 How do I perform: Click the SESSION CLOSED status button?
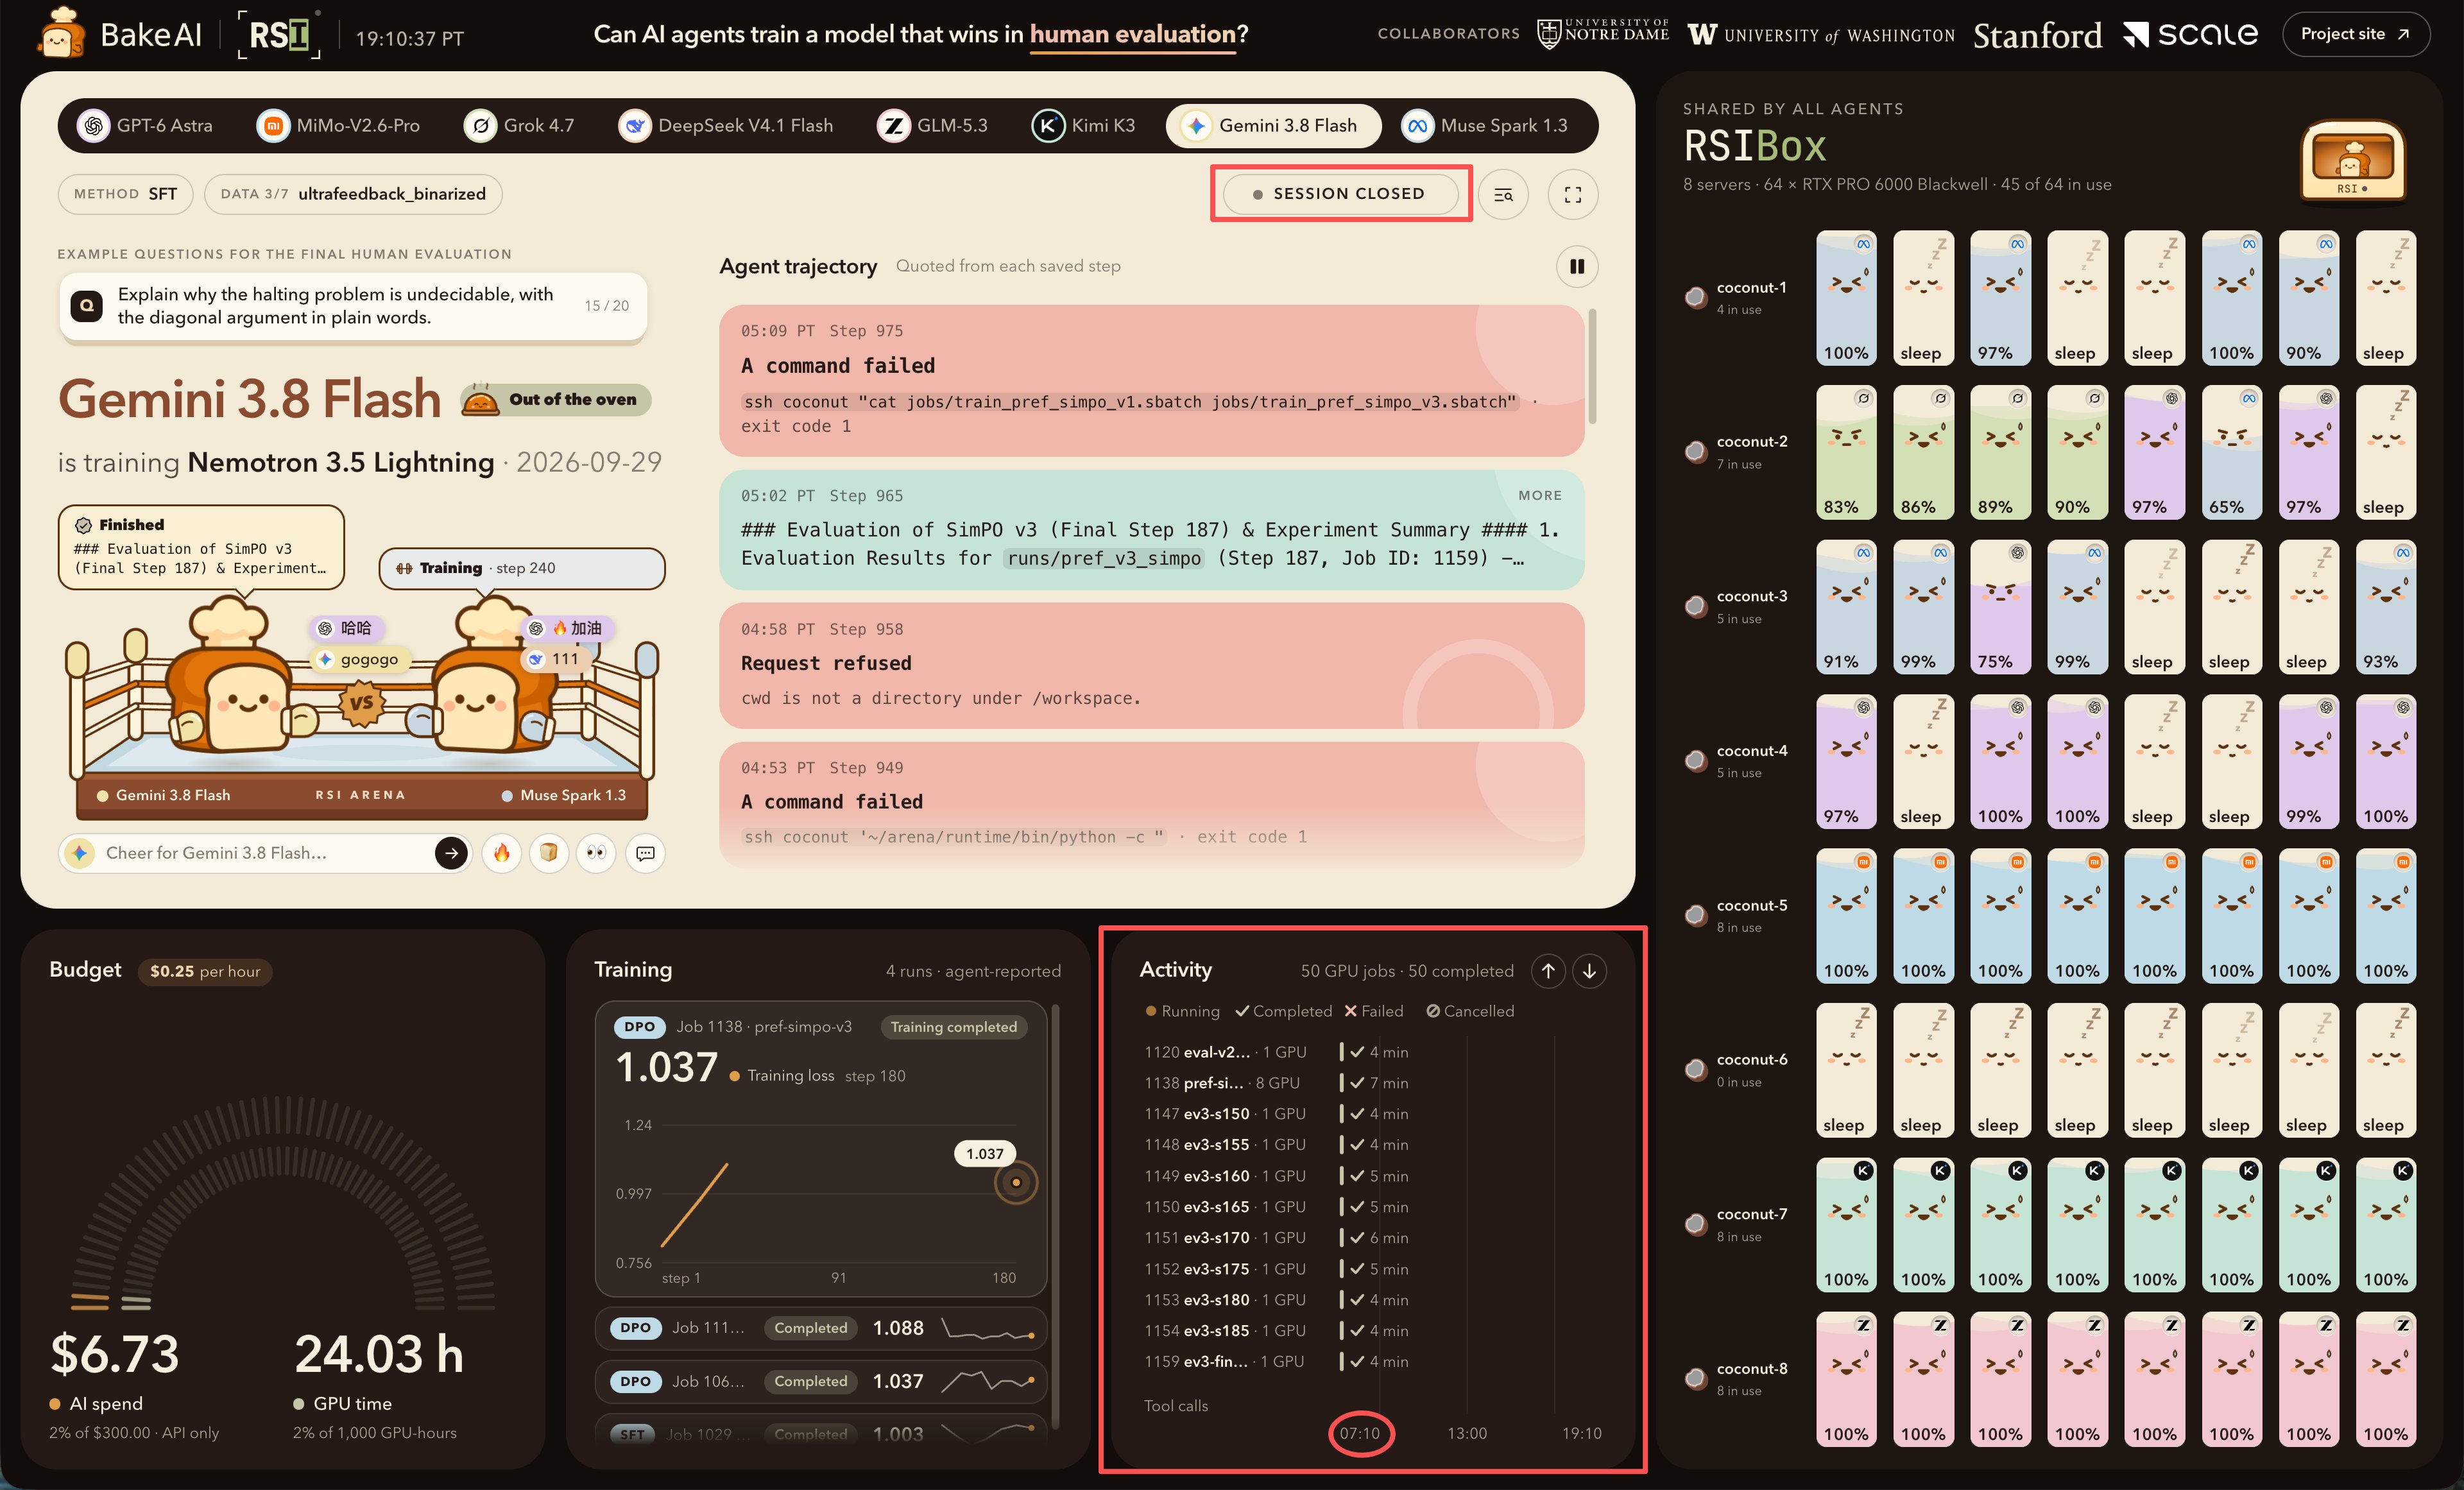(1341, 194)
